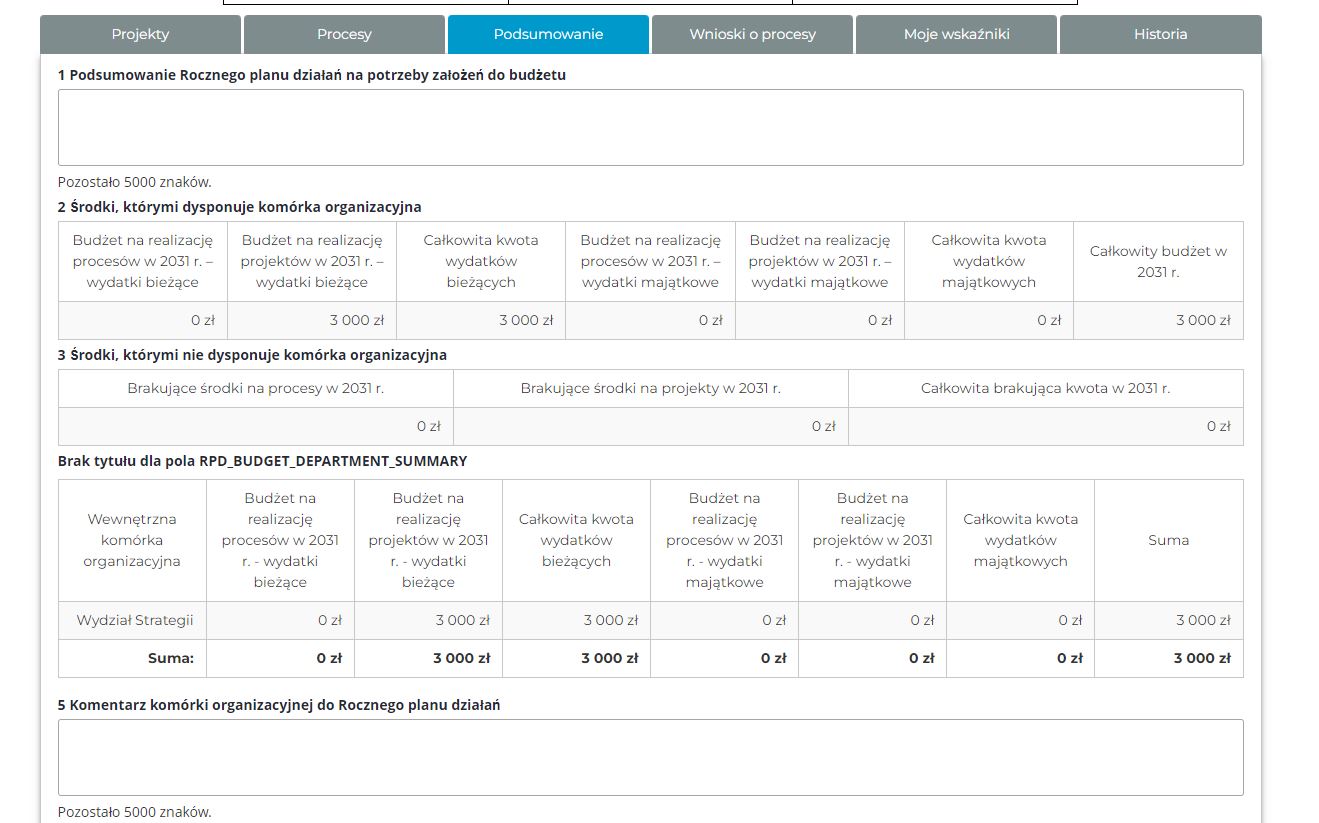The height and width of the screenshot is (823, 1319).
Task: Click the RPD_BUDGET_DEPARTMENT_SUMMARY missing title heading
Action: (x=262, y=461)
